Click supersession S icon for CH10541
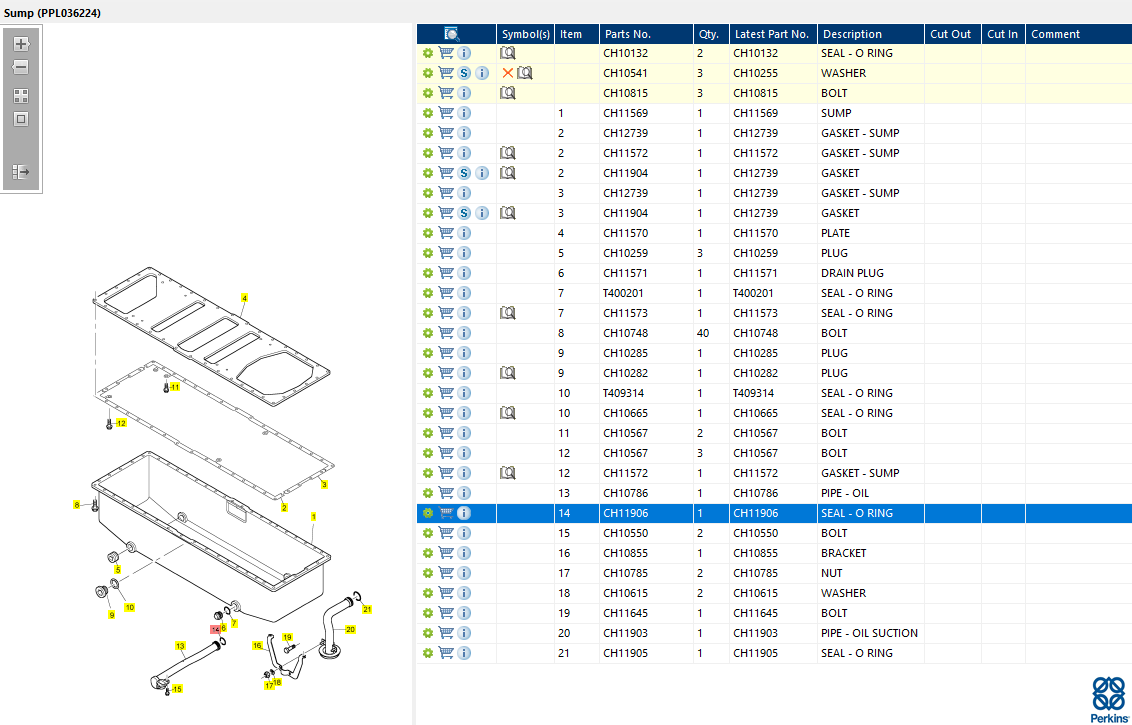 (x=464, y=73)
